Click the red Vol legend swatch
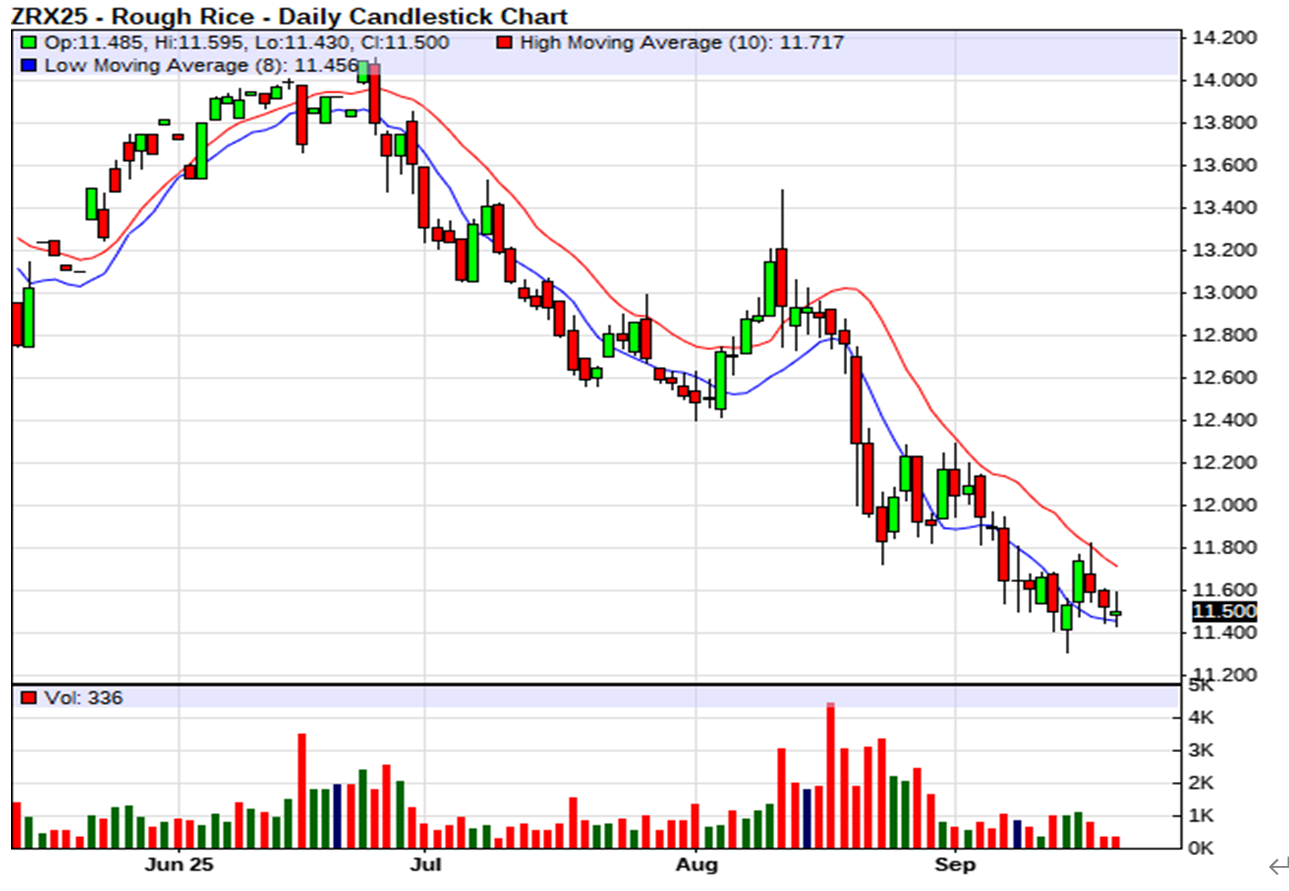The height and width of the screenshot is (891, 1289). [29, 698]
